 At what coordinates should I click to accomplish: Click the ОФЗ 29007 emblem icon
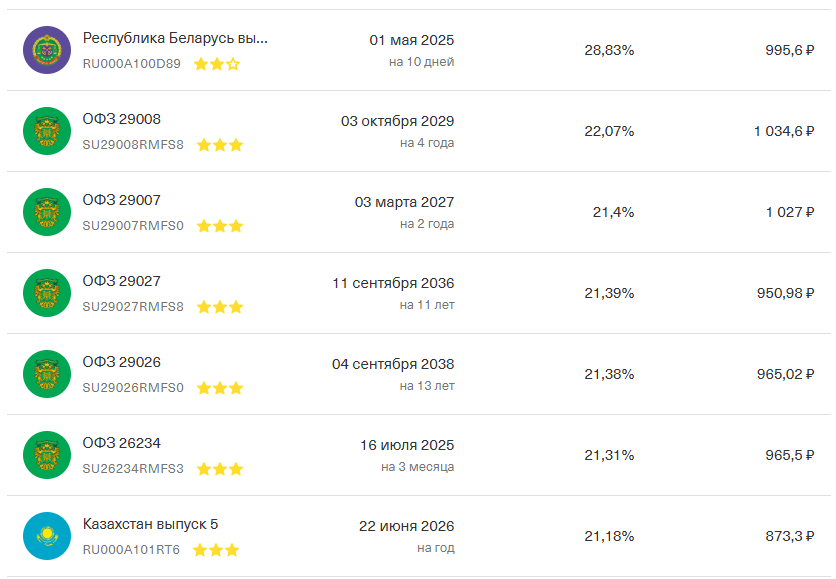47,212
